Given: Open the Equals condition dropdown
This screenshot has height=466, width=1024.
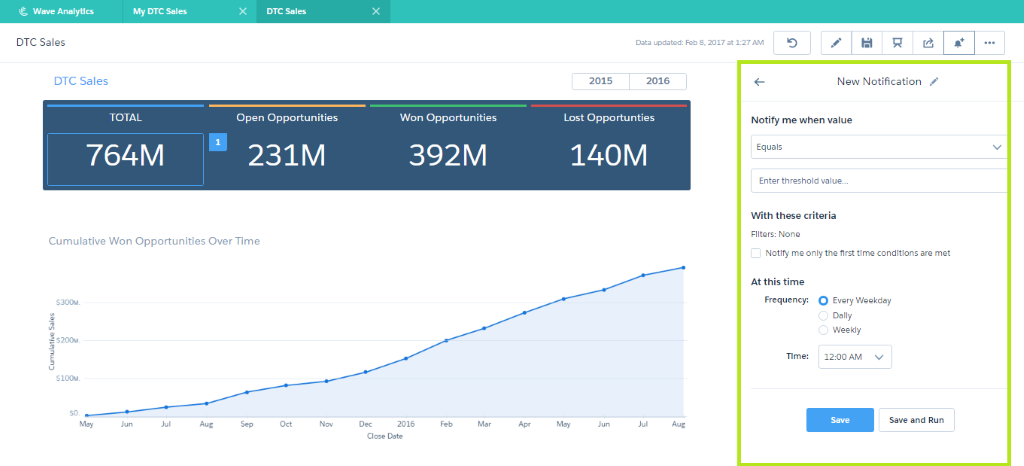Looking at the screenshot, I should tap(879, 147).
